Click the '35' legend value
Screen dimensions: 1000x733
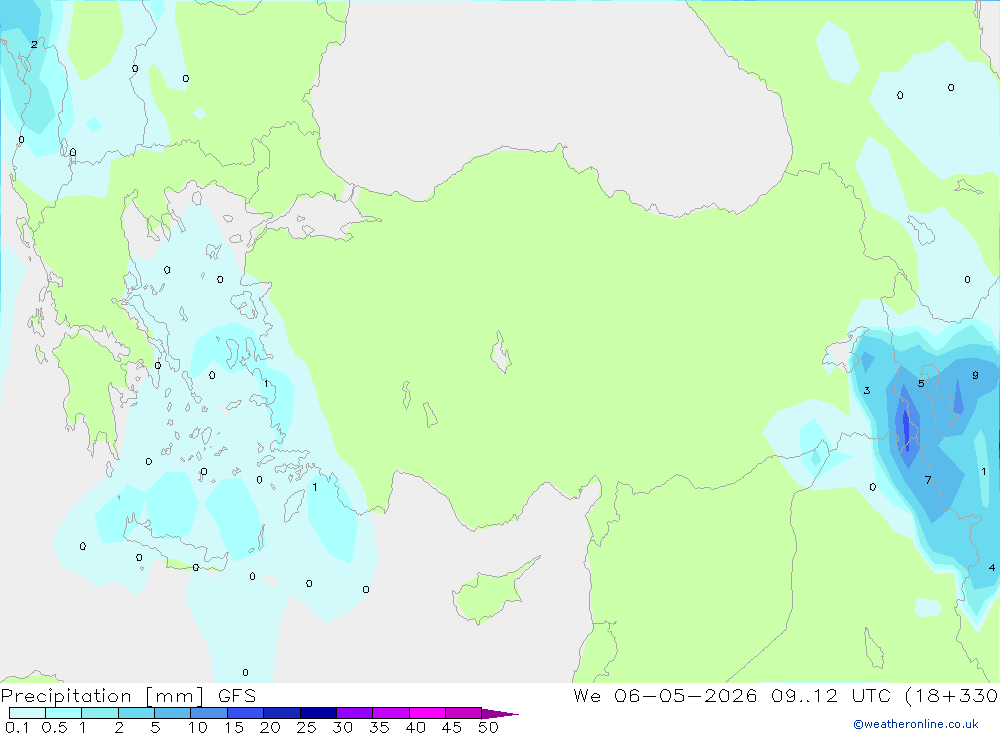pyautogui.click(x=379, y=727)
